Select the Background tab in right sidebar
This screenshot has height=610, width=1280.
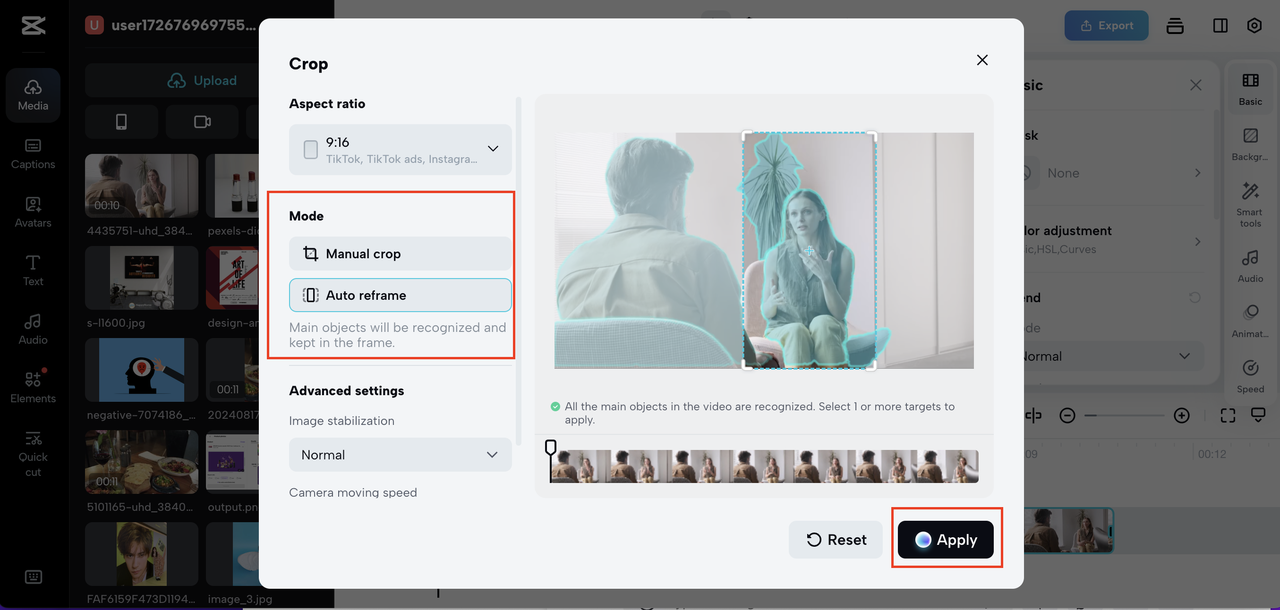point(1250,144)
